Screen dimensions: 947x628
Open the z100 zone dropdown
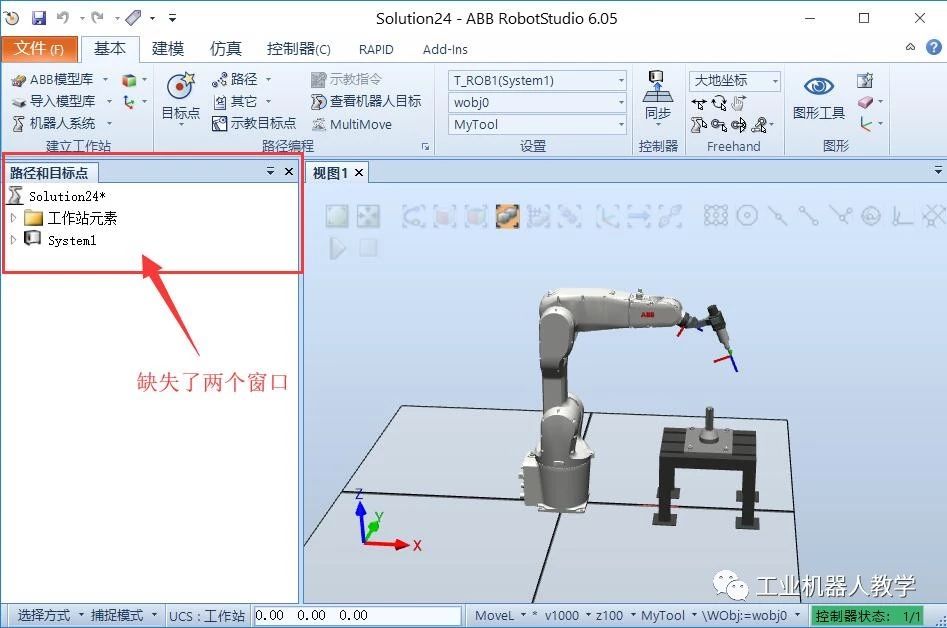coord(615,615)
